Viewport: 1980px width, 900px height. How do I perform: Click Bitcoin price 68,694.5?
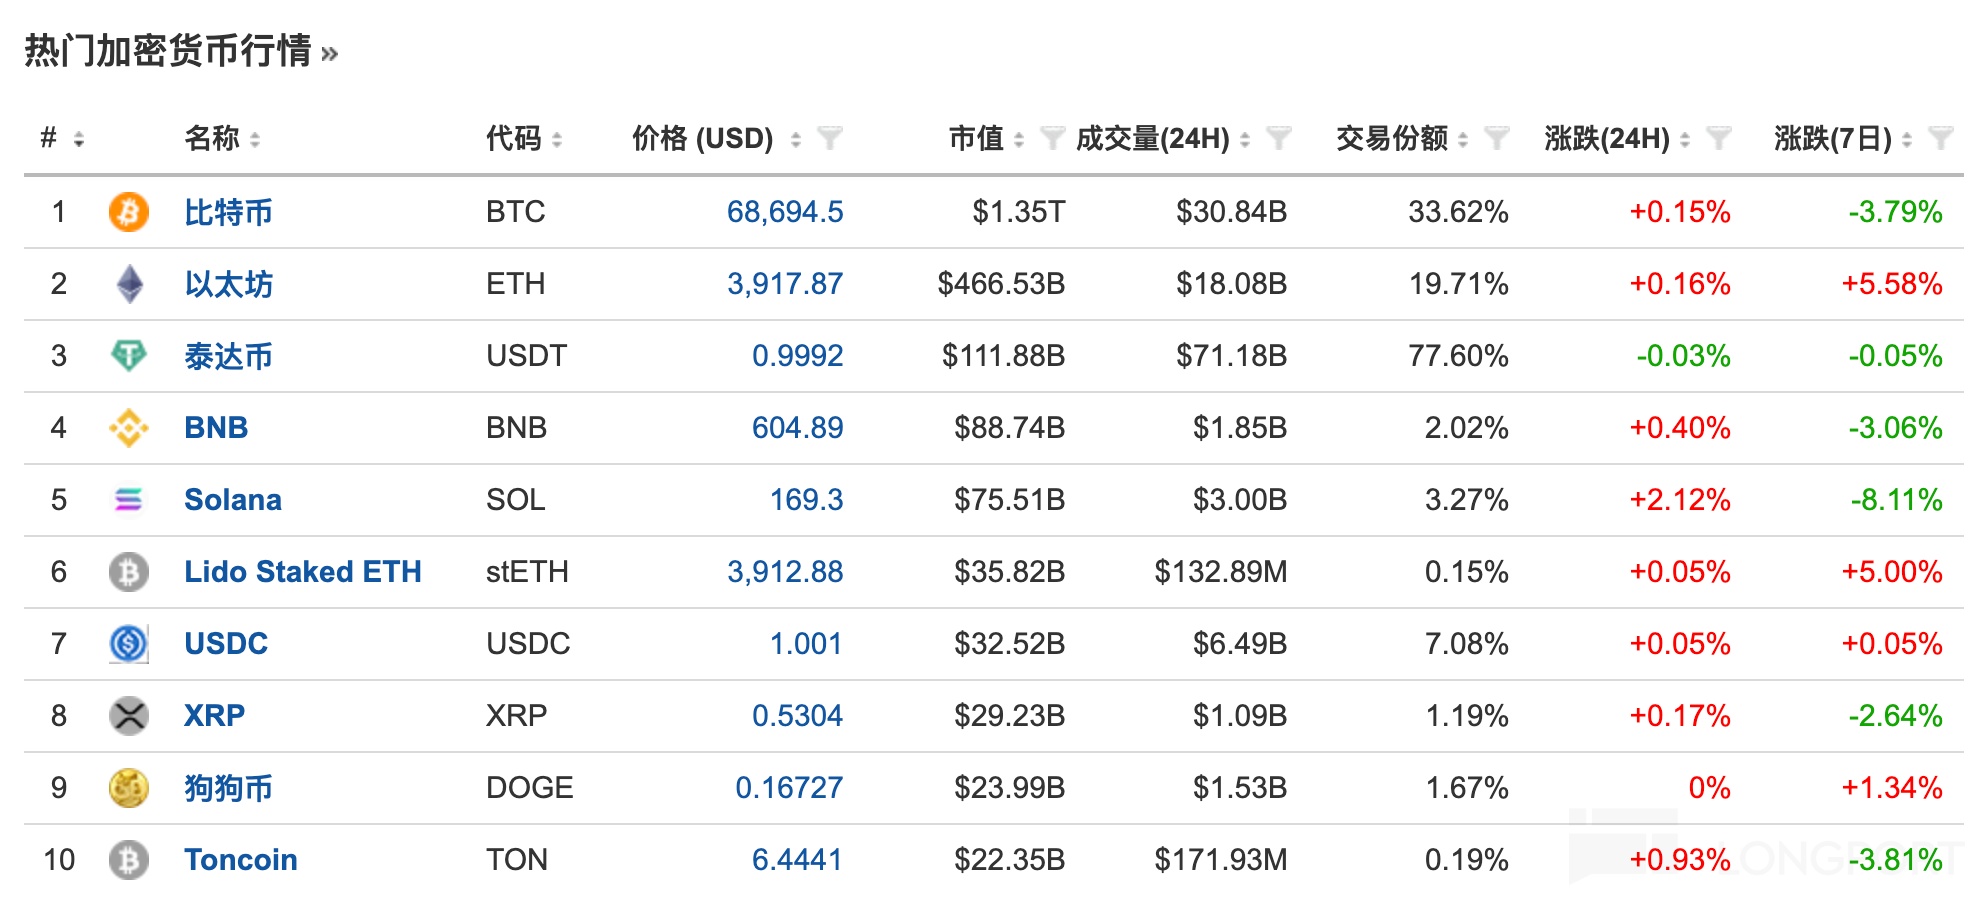[x=784, y=212]
